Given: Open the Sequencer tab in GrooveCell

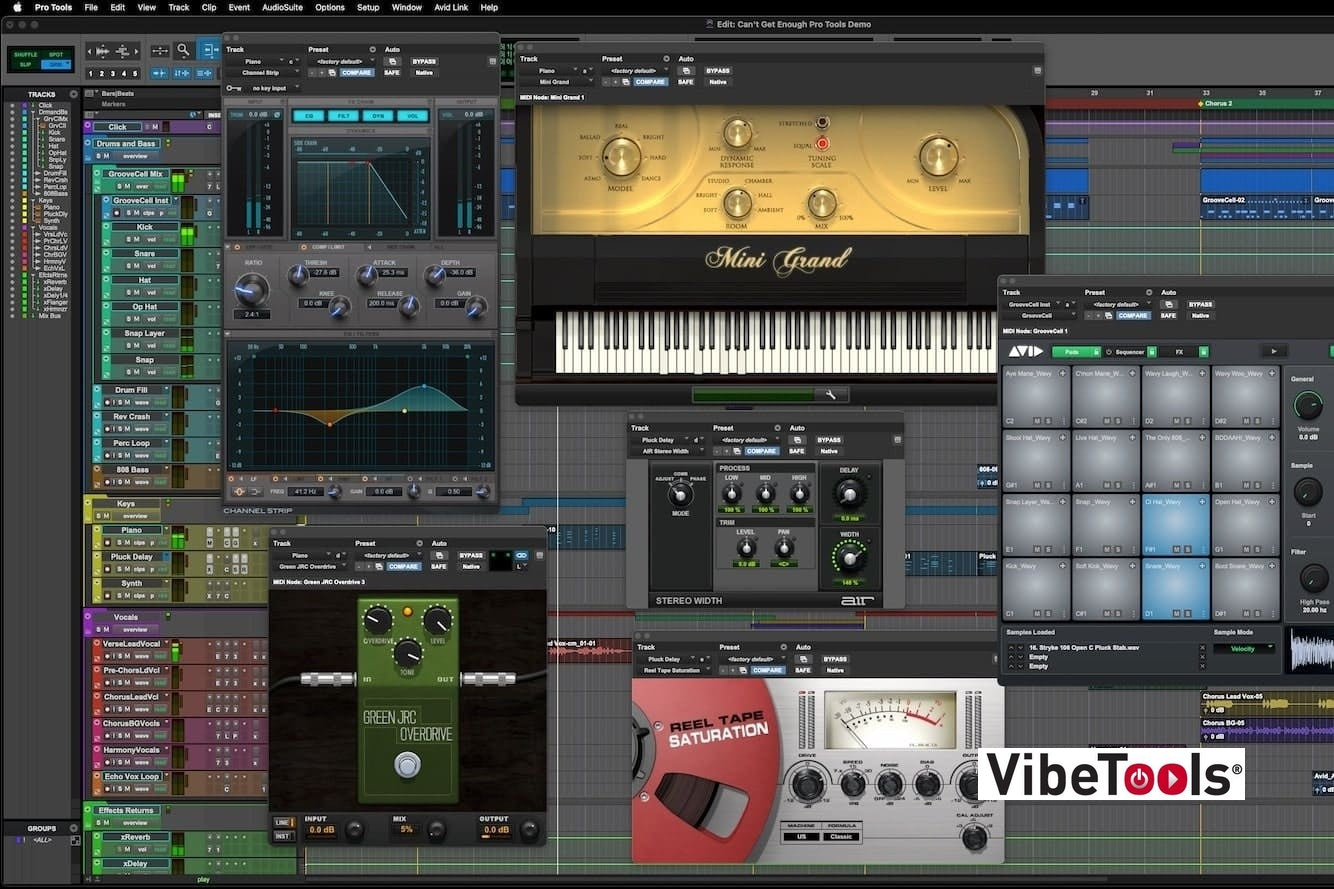Looking at the screenshot, I should (x=1130, y=352).
